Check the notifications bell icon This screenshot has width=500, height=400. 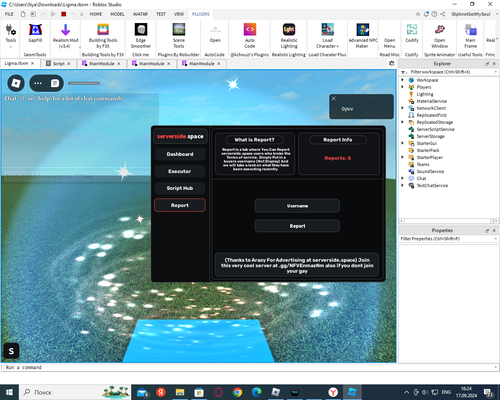coord(426,14)
